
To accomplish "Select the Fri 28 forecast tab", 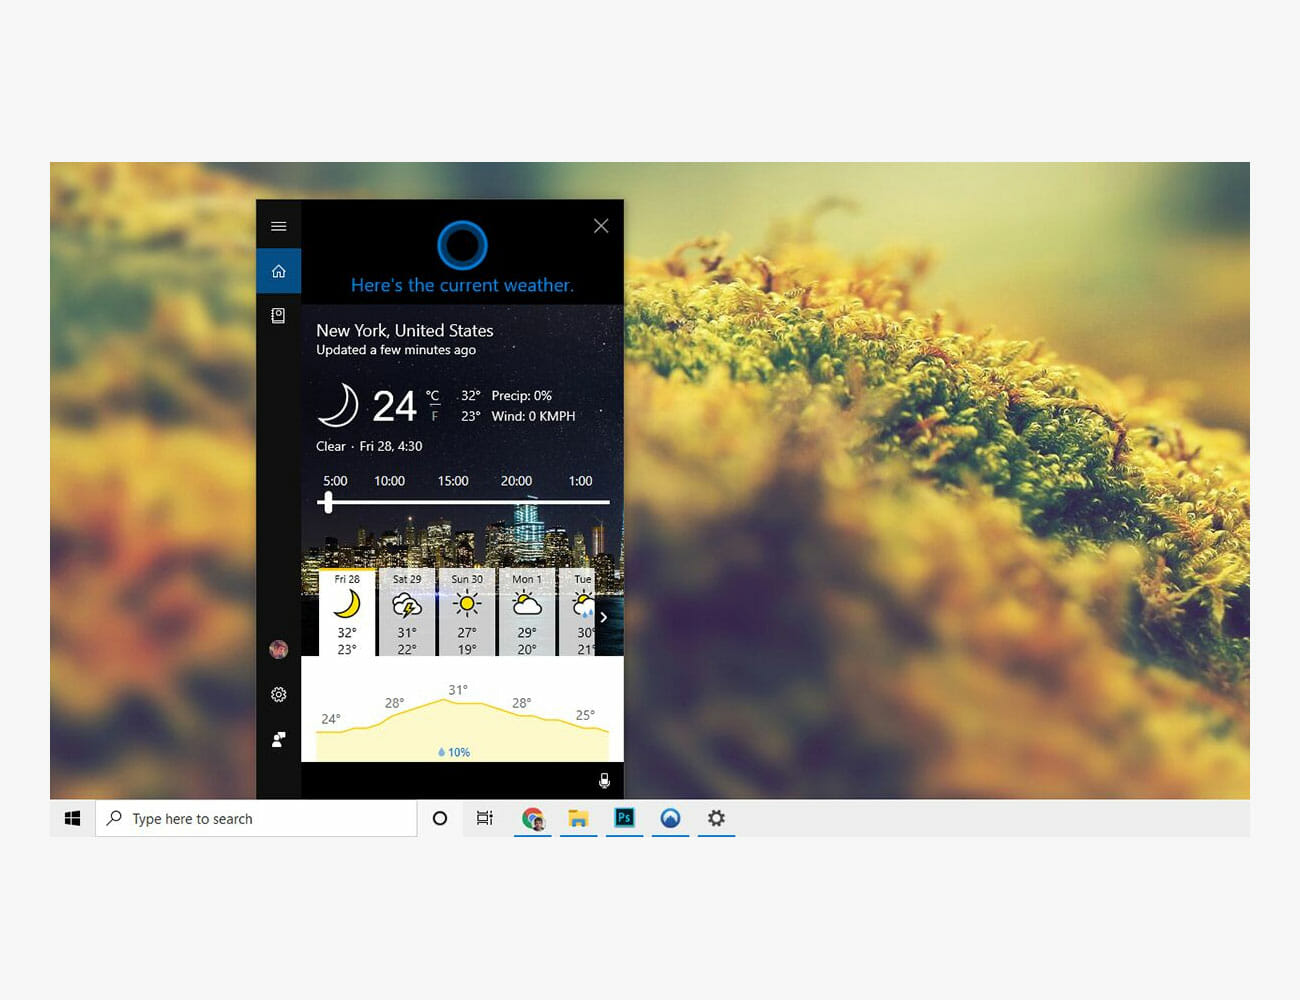I will 347,613.
